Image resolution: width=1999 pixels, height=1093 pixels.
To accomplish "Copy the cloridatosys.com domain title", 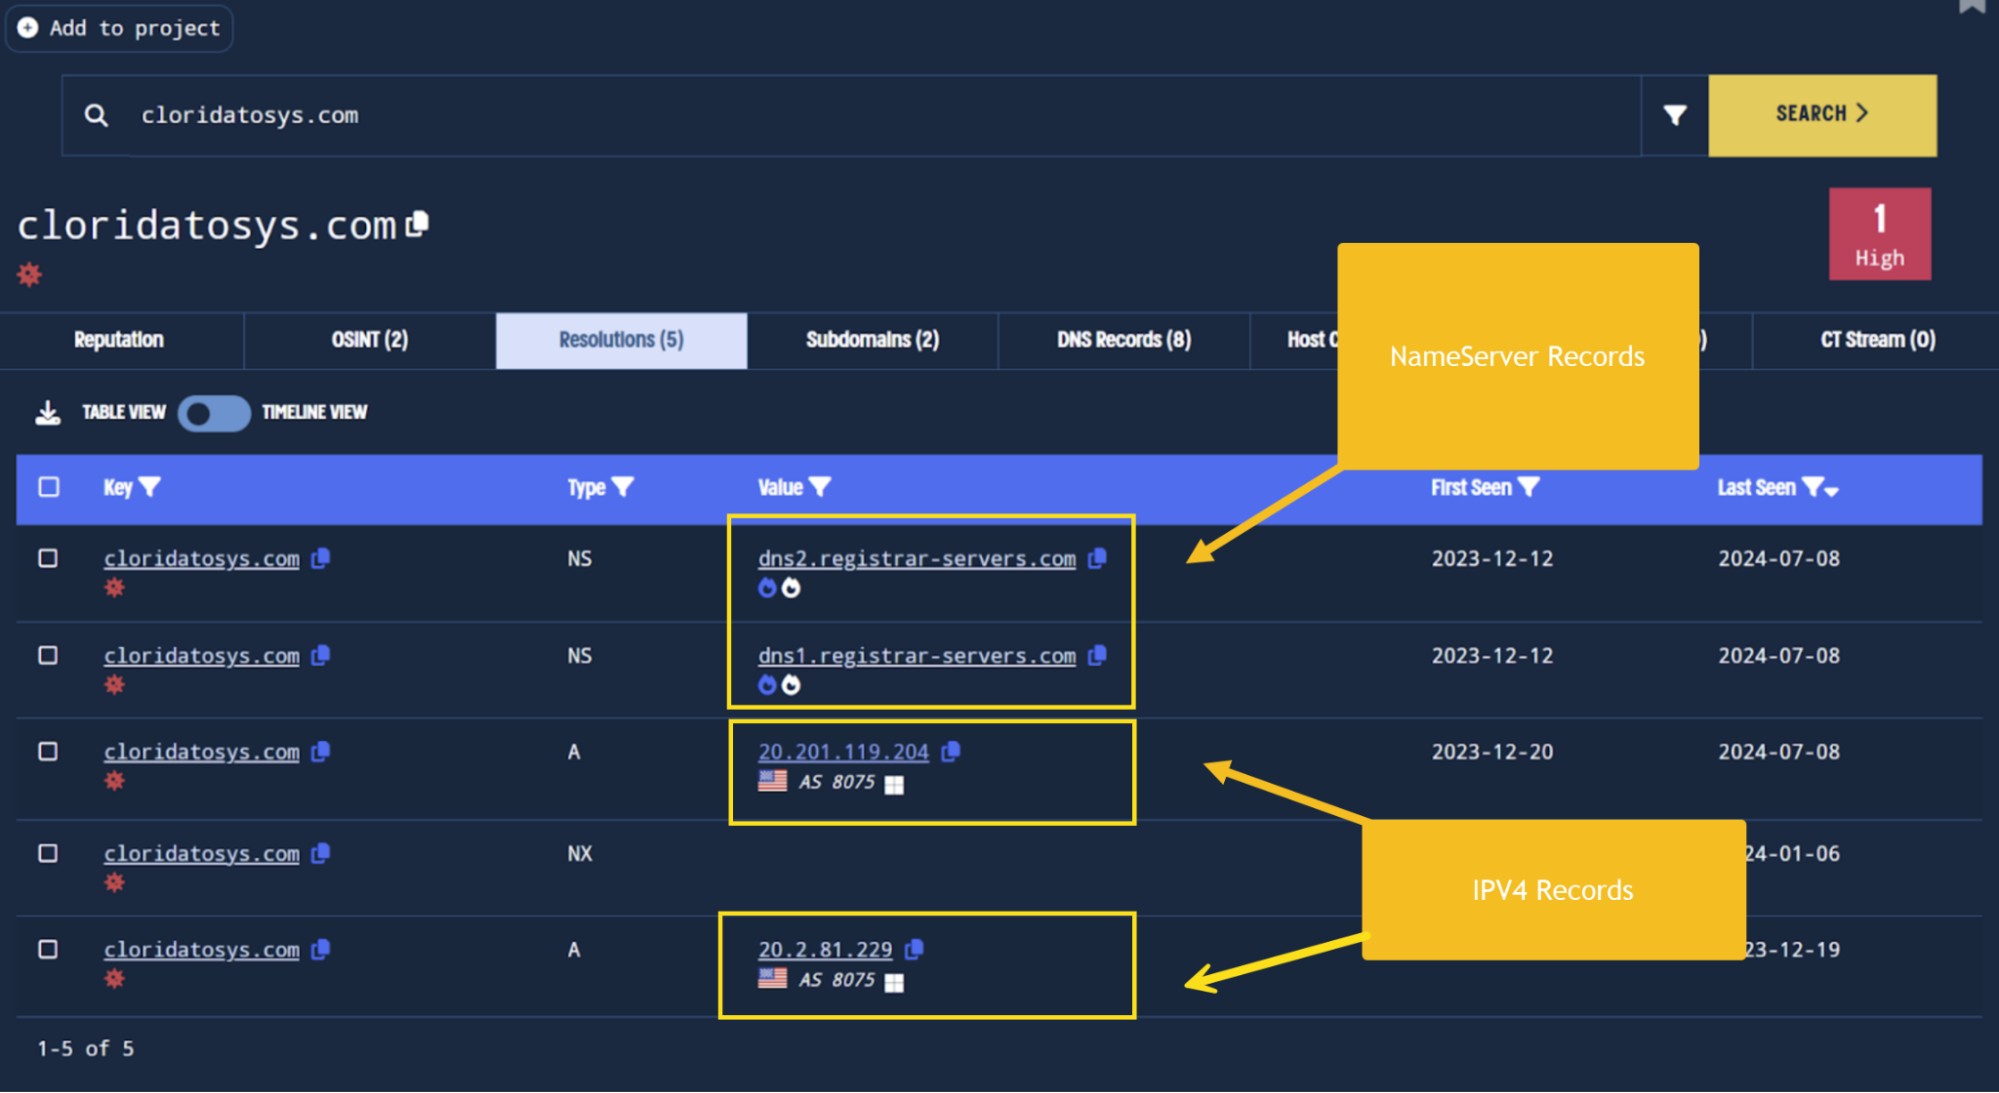I will pyautogui.click(x=418, y=224).
